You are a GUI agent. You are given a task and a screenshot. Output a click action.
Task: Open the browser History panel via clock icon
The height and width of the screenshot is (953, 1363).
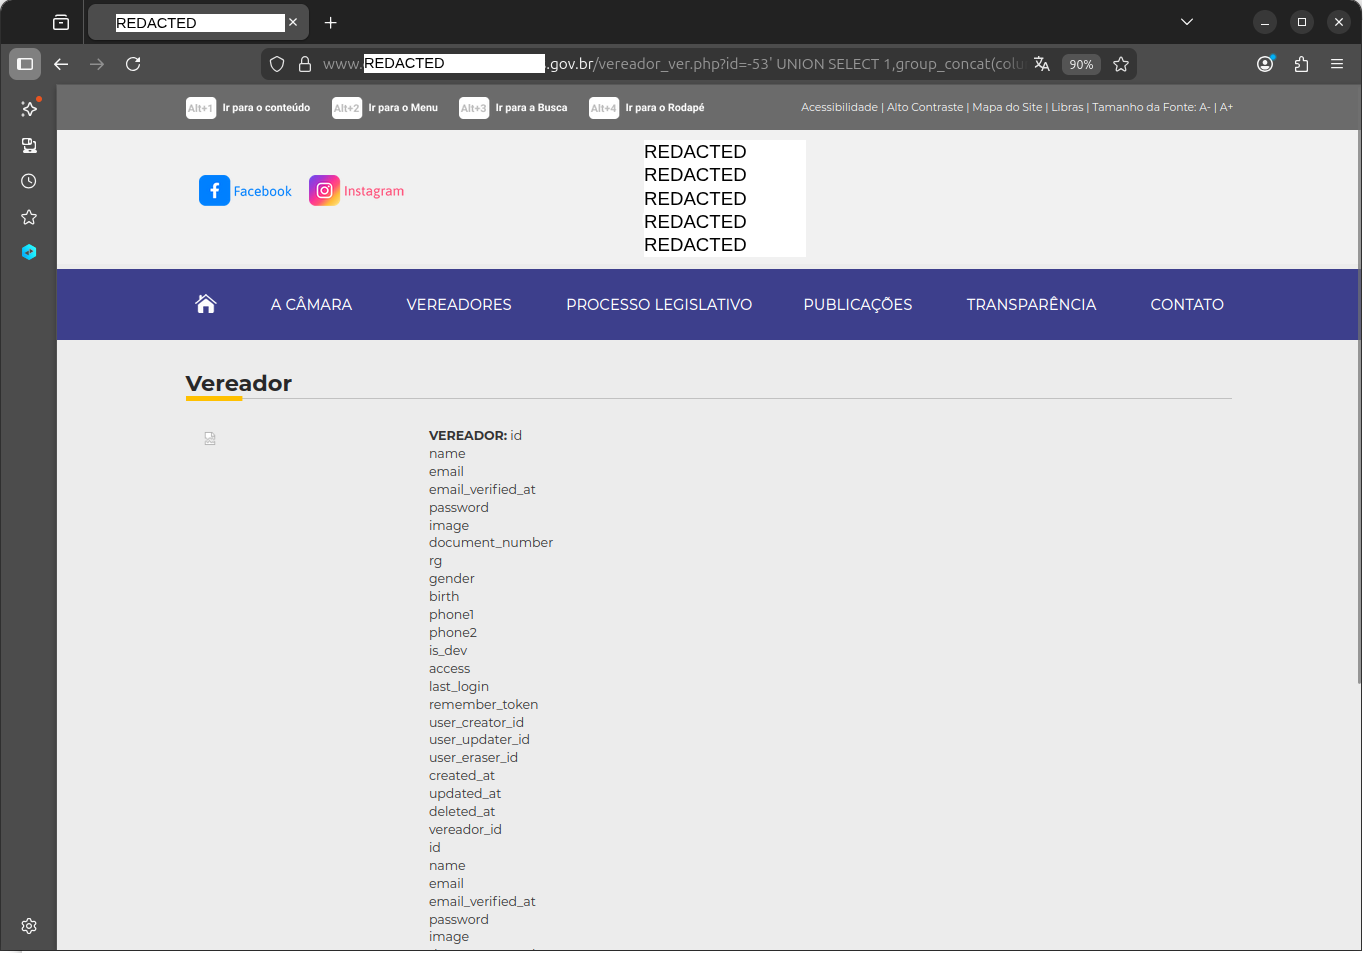click(28, 181)
